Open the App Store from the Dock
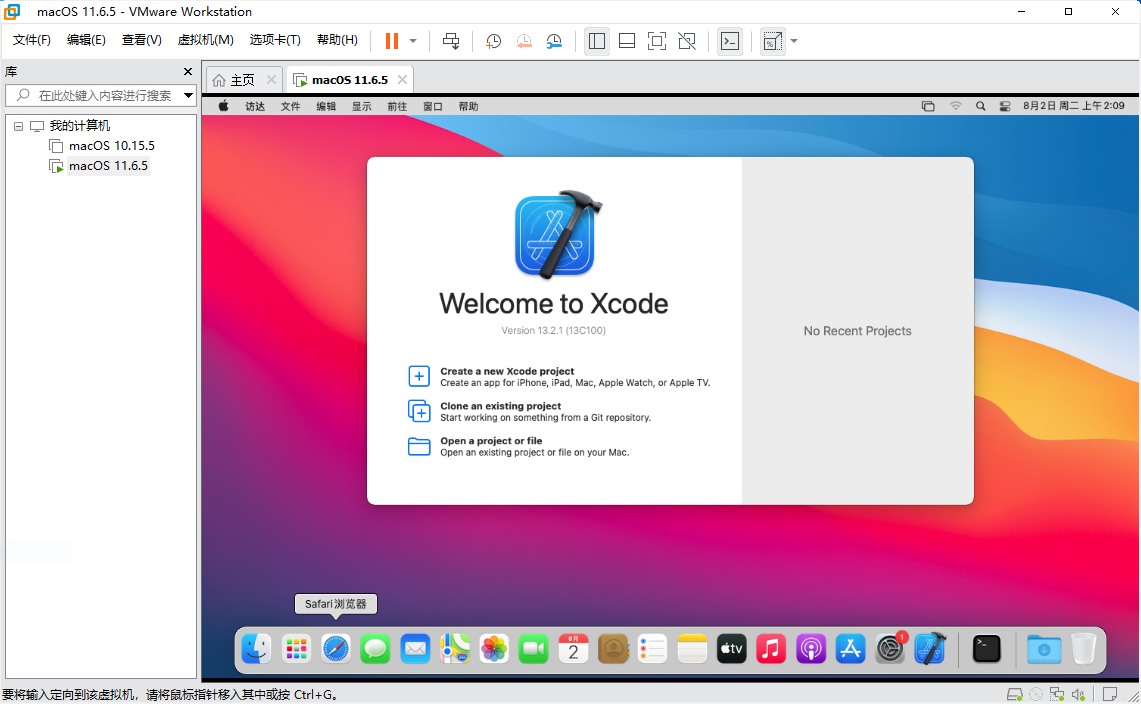The height and width of the screenshot is (704, 1141). click(x=850, y=649)
